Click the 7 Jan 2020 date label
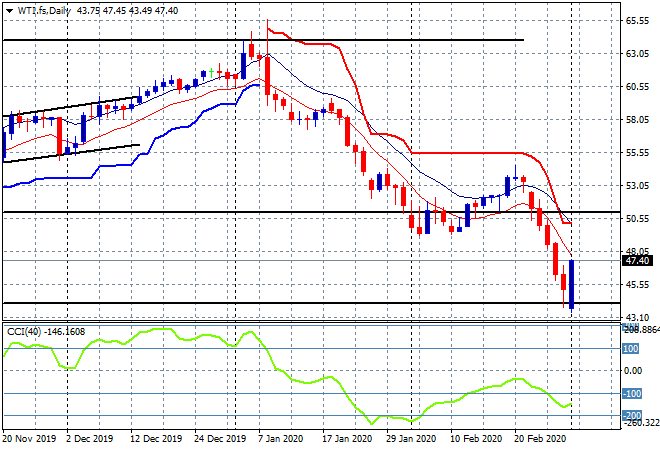660x450 pixels. click(280, 439)
